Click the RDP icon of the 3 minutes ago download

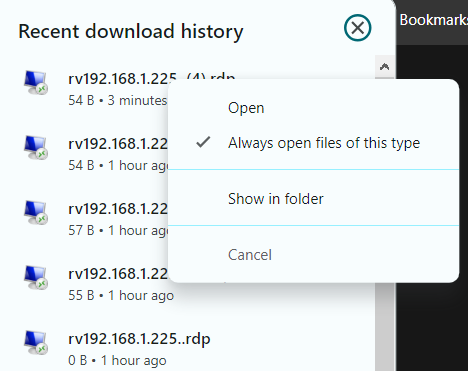pos(36,83)
